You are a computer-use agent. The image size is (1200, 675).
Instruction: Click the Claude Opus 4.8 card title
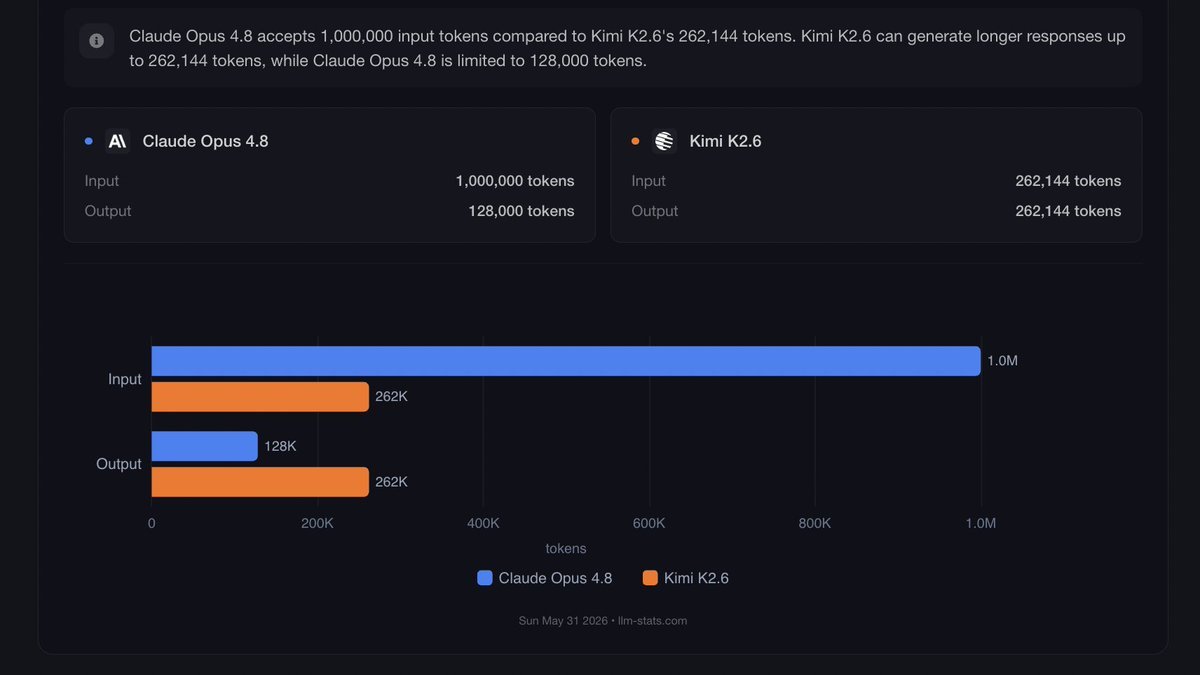205,141
